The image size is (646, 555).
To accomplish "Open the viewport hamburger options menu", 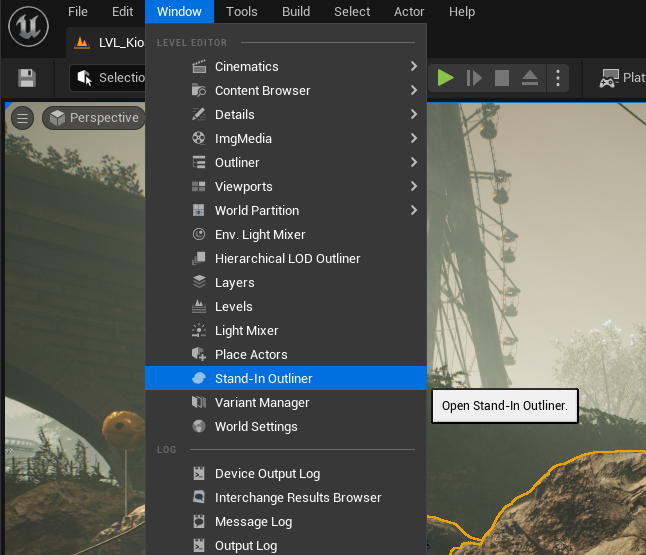I will (x=23, y=118).
